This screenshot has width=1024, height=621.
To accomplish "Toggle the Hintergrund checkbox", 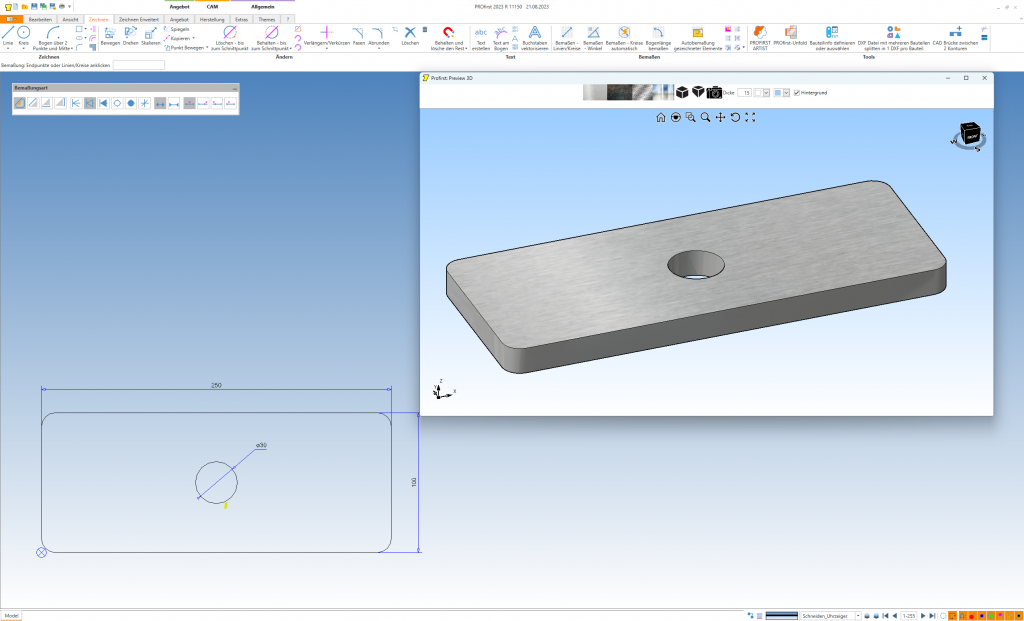I will tap(797, 92).
